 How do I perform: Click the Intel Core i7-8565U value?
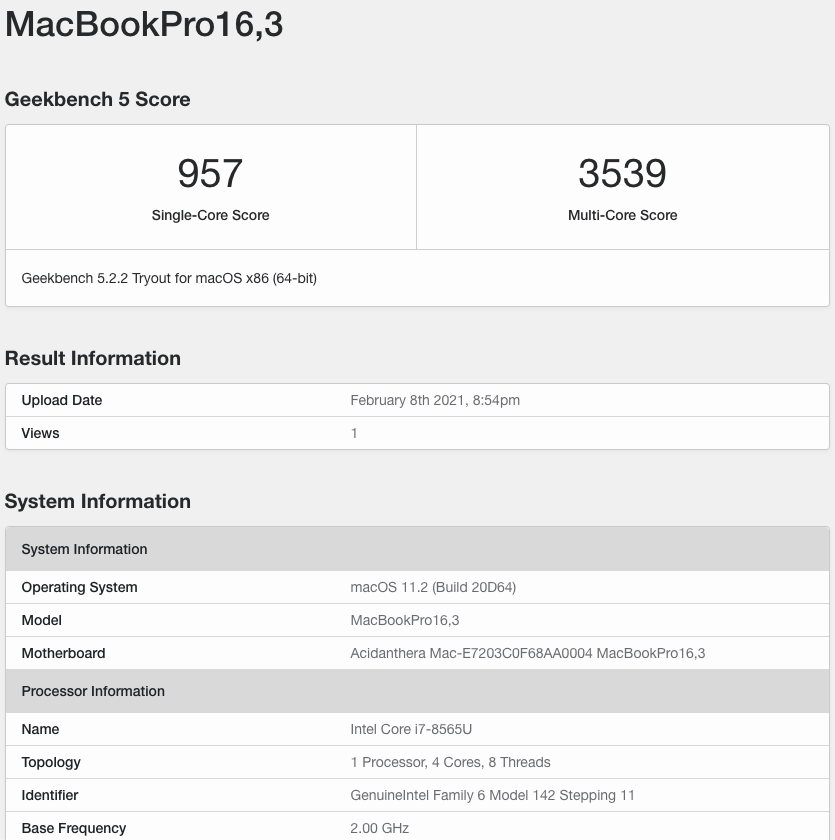[x=411, y=729]
